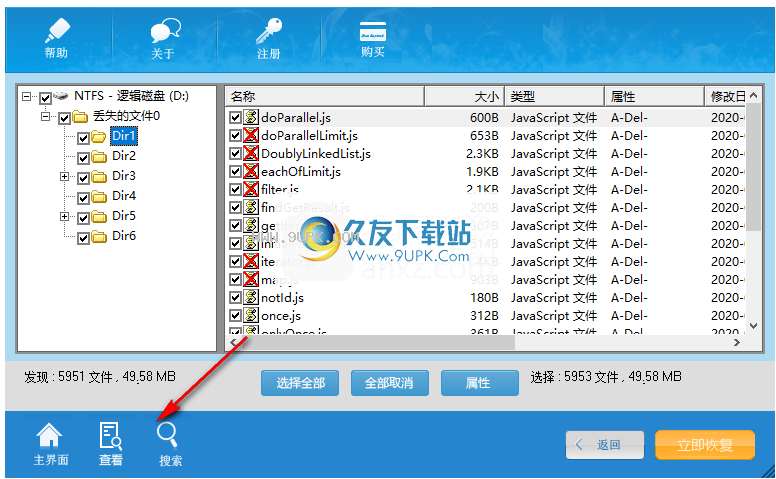Click the 返回 back button

pyautogui.click(x=605, y=445)
